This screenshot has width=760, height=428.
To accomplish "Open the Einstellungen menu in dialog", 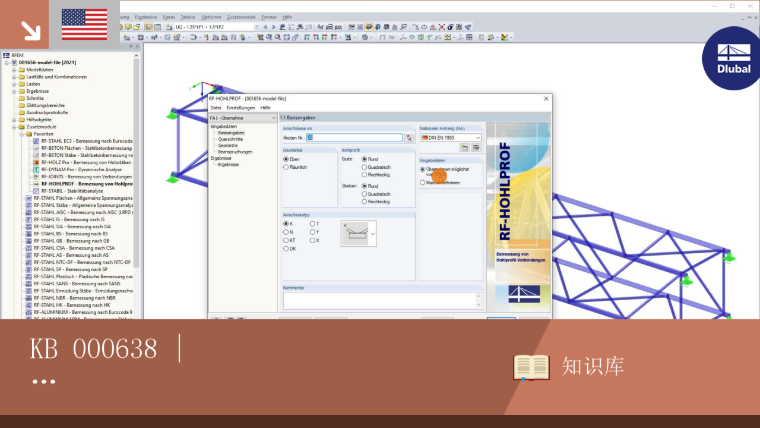I will [240, 108].
